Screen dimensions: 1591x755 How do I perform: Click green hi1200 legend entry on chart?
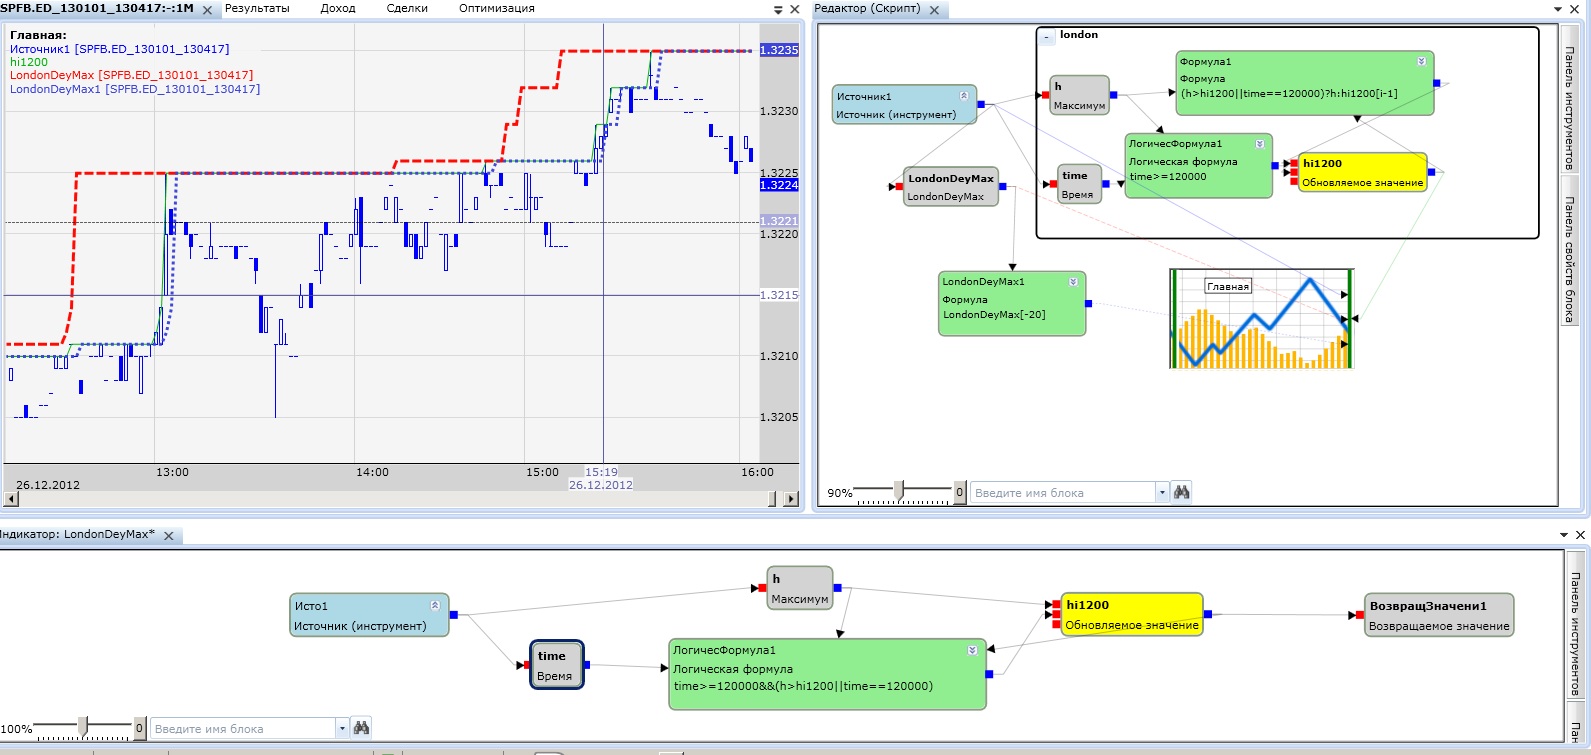[29, 62]
